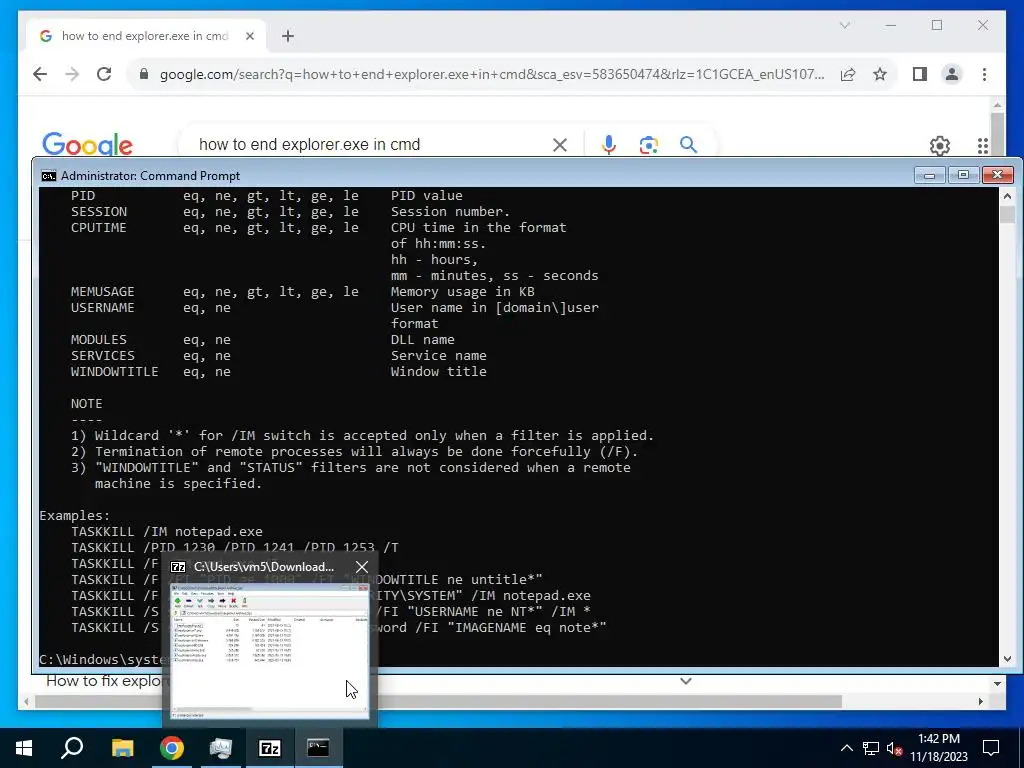
Task: Bookmark this page with the star icon
Action: click(880, 74)
